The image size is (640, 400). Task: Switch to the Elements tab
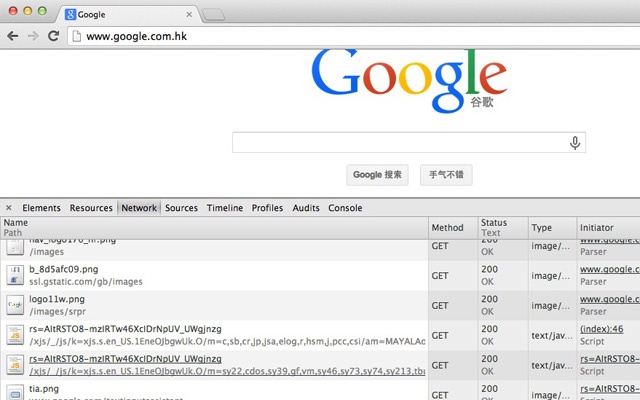coord(41,208)
